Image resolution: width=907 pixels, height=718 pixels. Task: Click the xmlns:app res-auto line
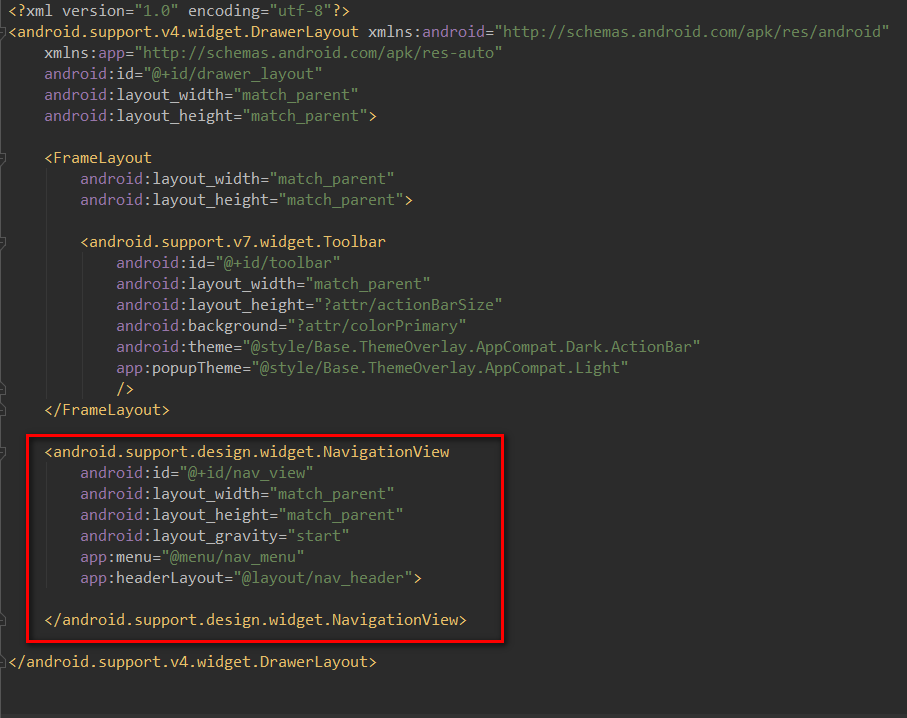(273, 53)
